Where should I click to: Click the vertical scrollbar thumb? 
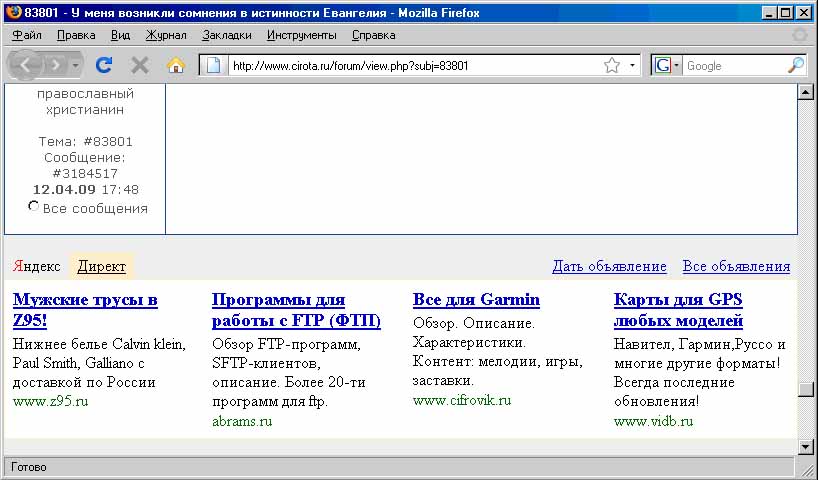pyautogui.click(x=806, y=390)
